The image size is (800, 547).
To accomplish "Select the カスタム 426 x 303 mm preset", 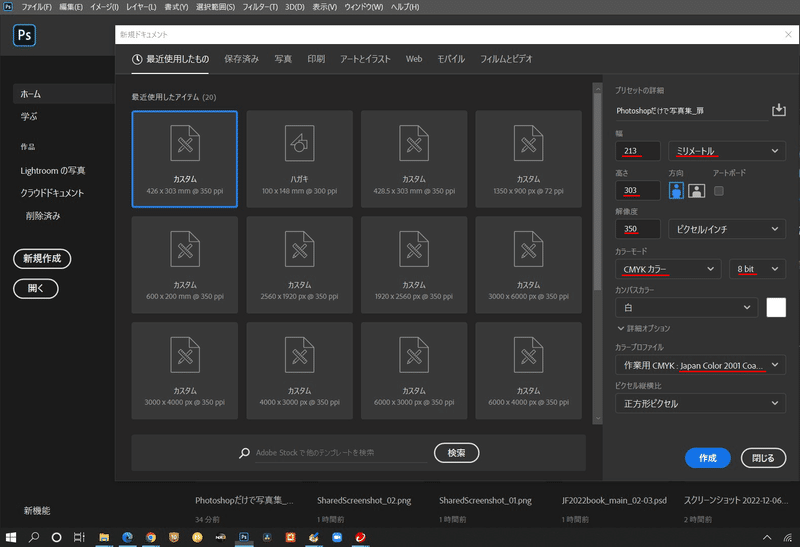I will 185,159.
